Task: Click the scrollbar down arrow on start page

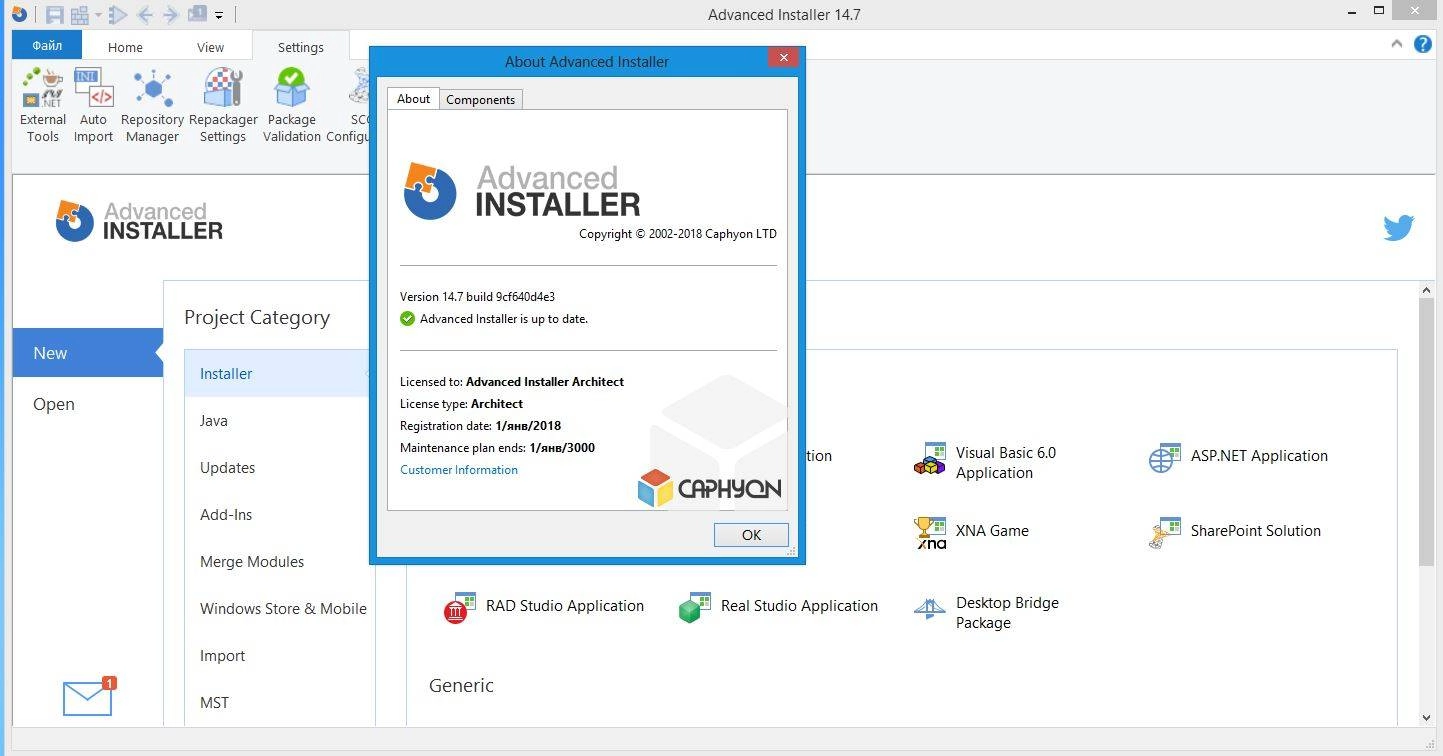Action: tap(1427, 717)
